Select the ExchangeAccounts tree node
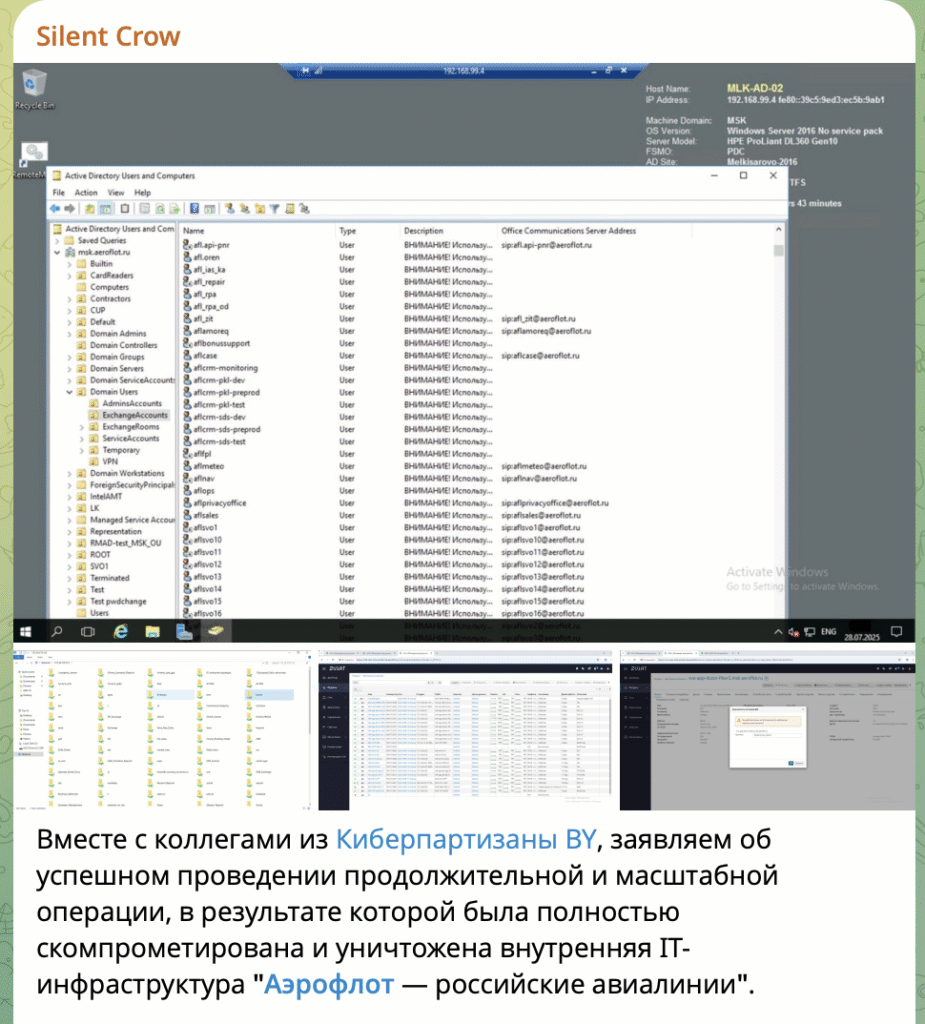This screenshot has width=925, height=1024. (x=135, y=415)
